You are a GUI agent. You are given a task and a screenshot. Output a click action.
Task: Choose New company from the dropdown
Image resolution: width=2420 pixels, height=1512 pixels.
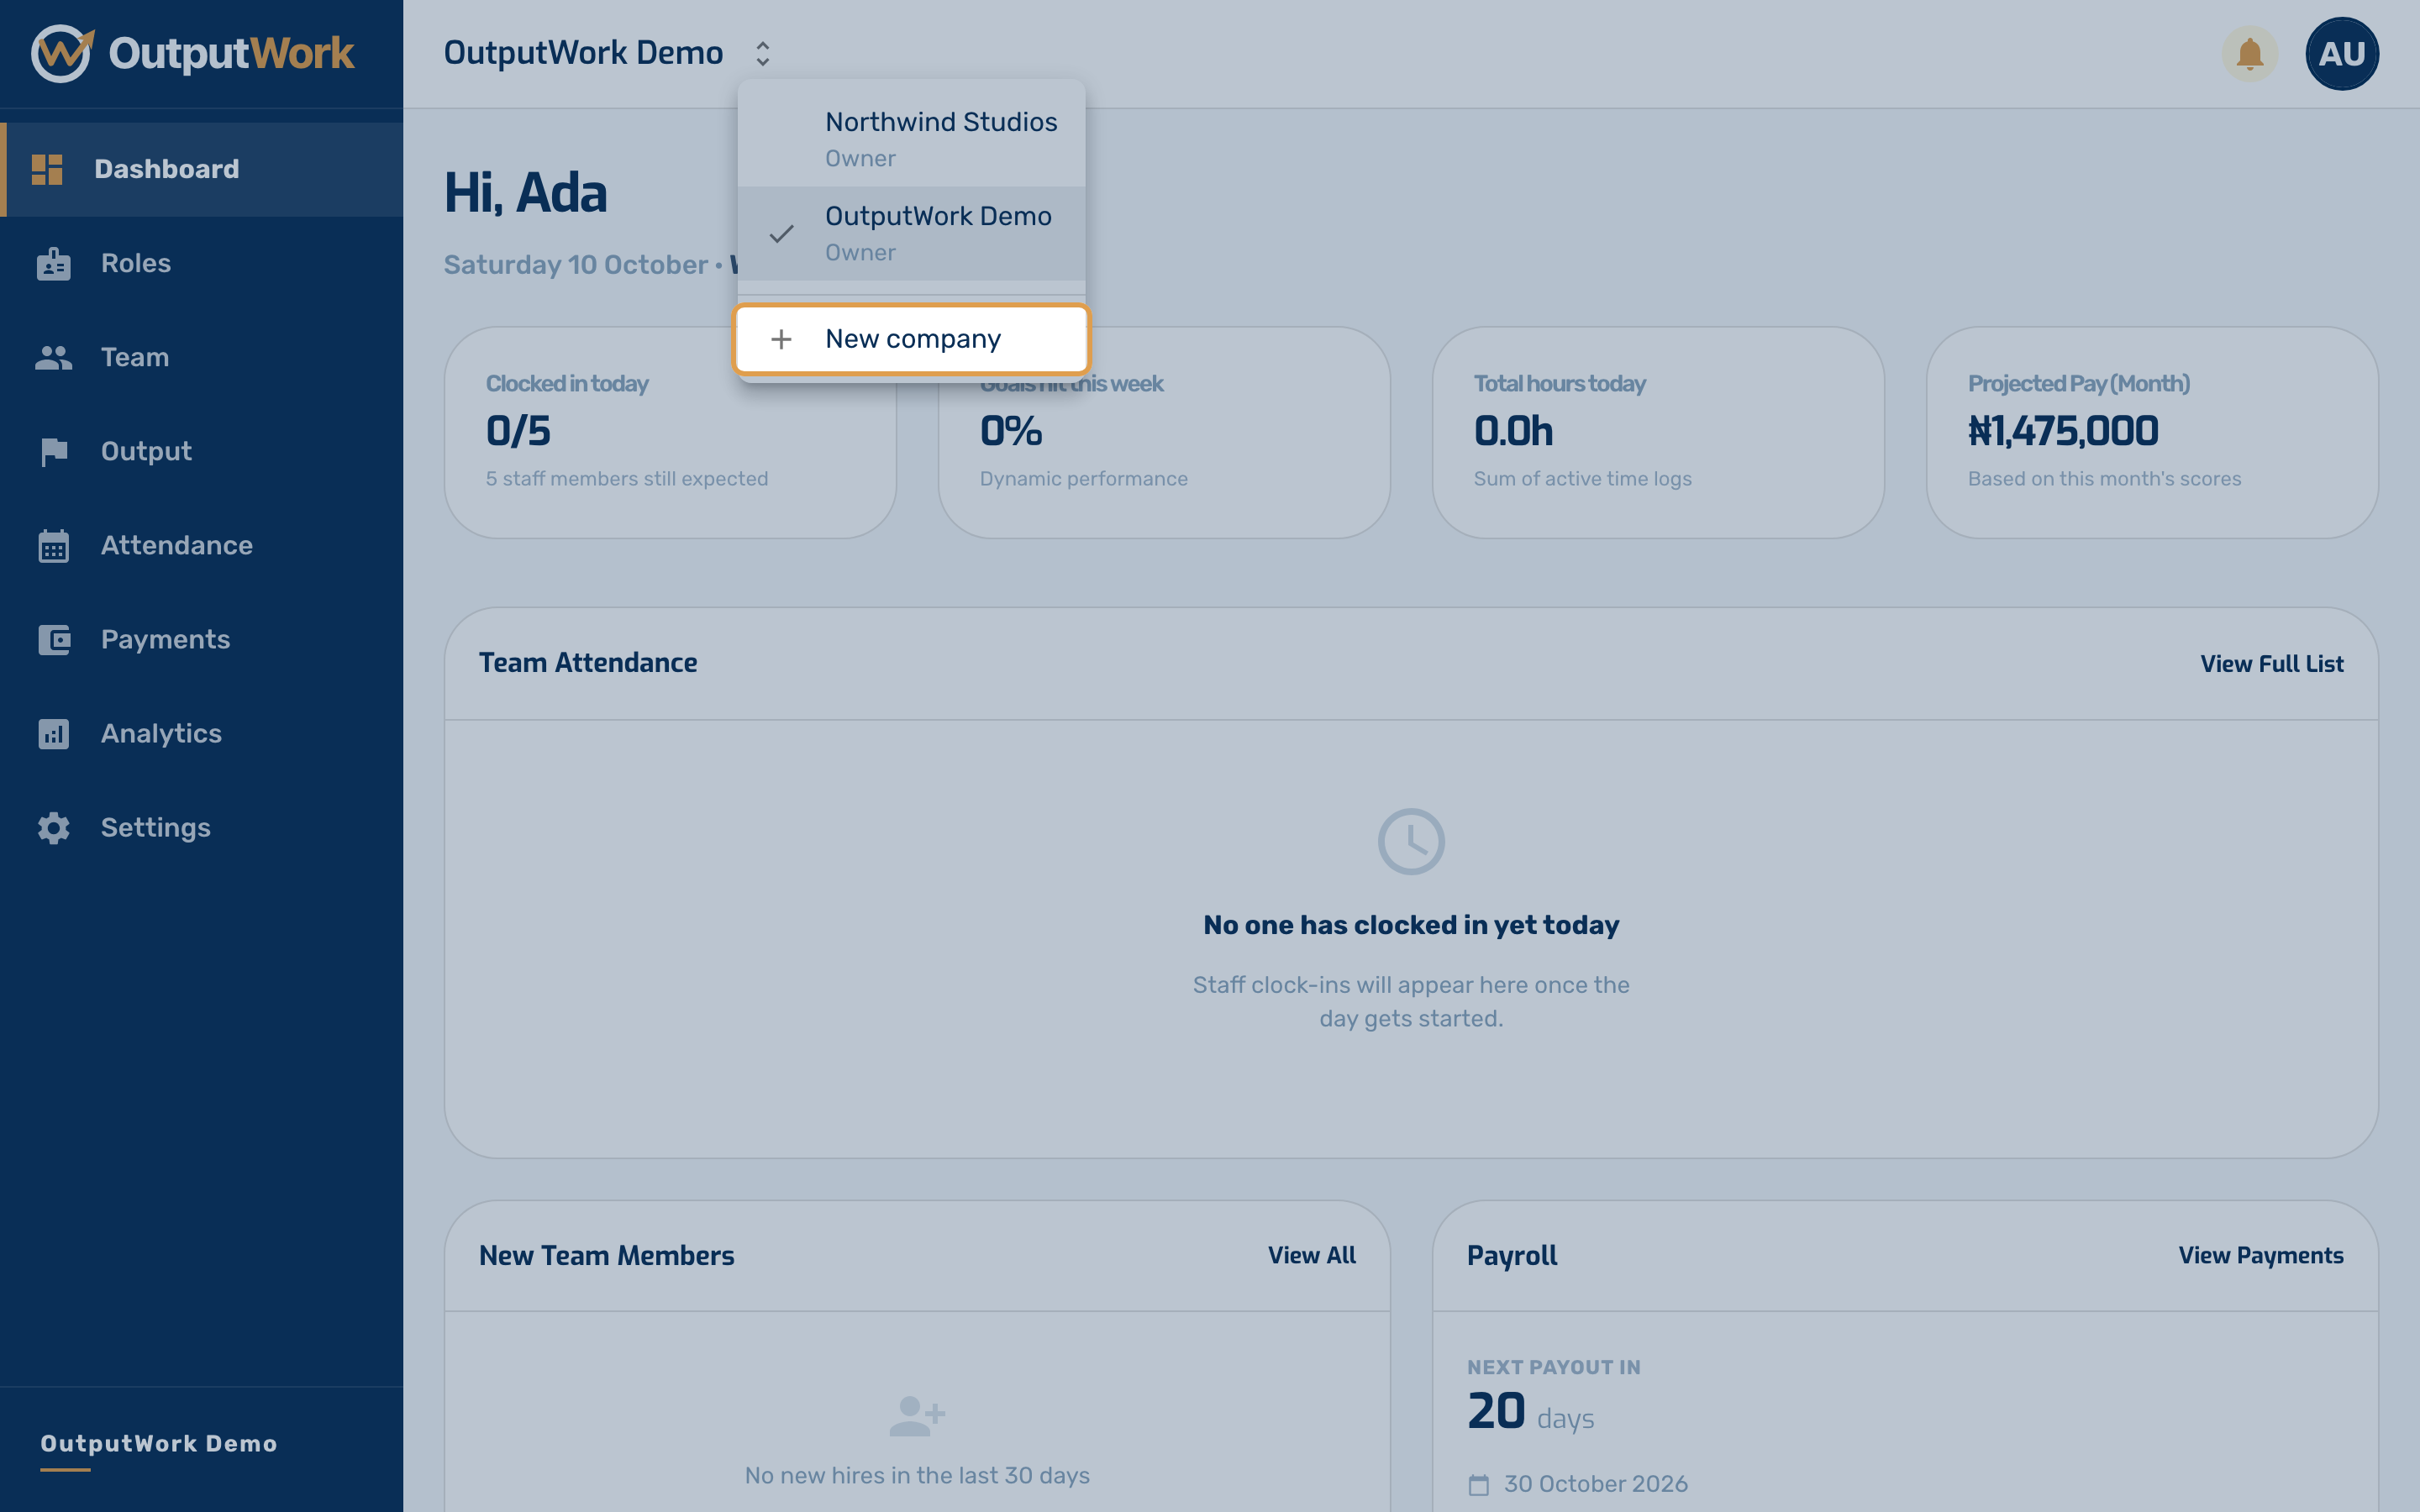click(x=911, y=339)
